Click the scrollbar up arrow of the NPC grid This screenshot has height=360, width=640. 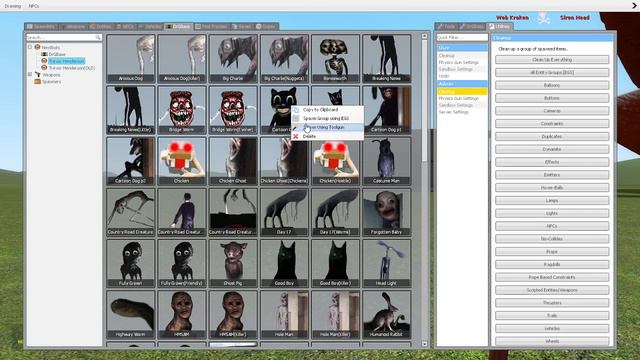(x=424, y=36)
